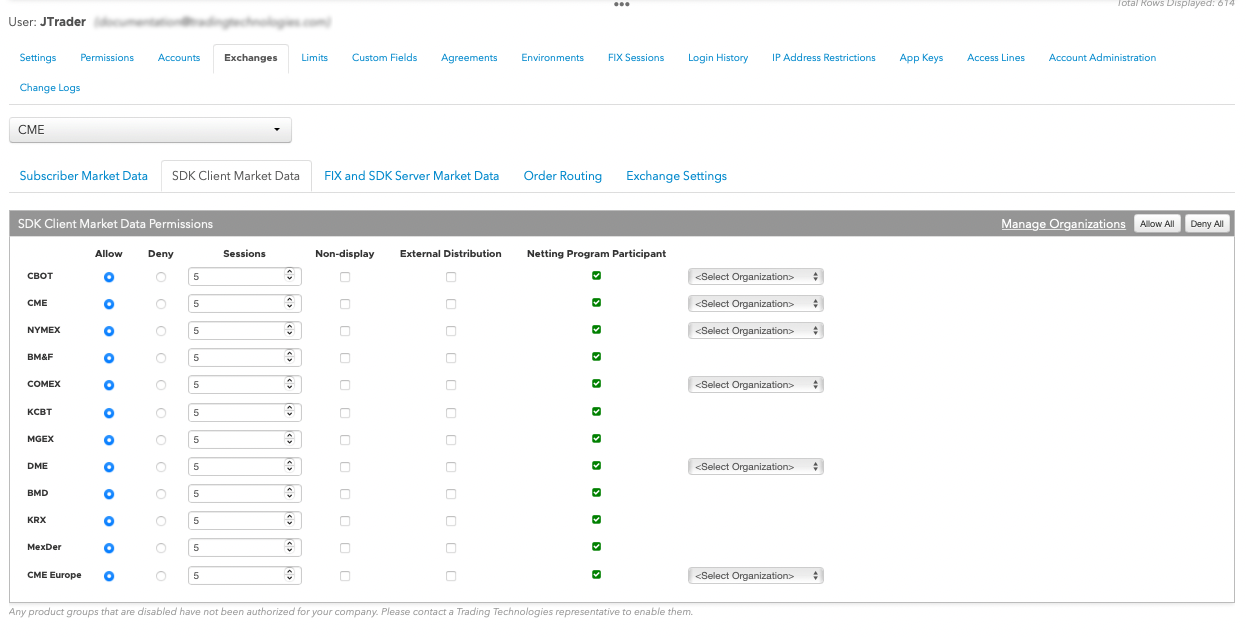The image size is (1246, 638).
Task: Select the Exchanges tab
Action: coord(251,58)
